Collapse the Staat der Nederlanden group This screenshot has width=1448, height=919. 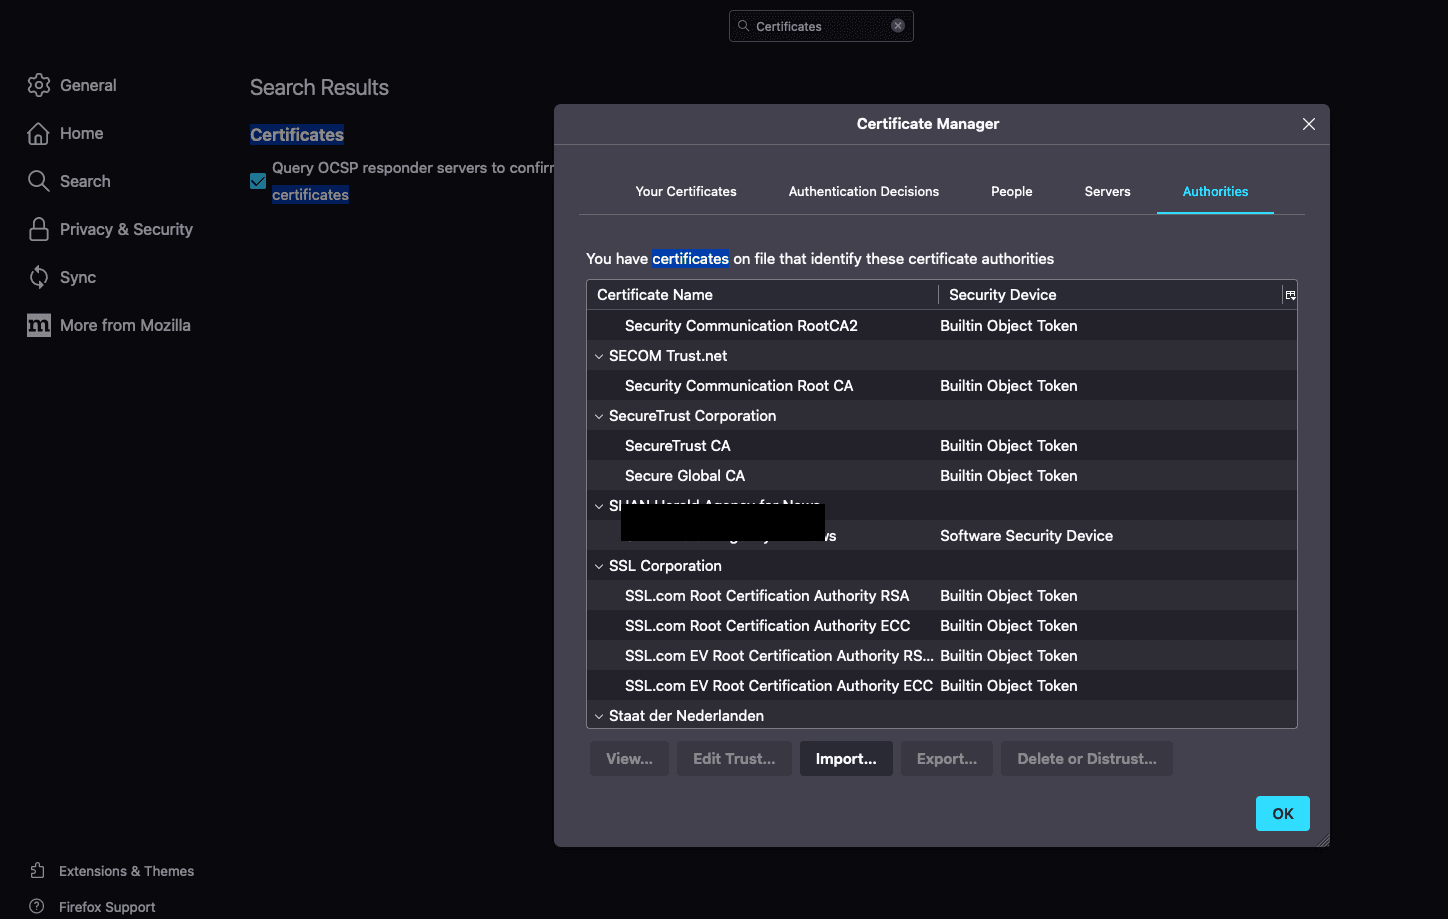[x=599, y=716]
